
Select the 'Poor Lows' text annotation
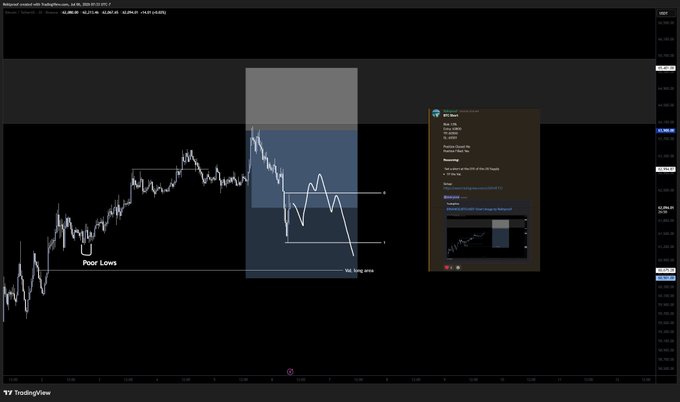[x=99, y=263]
